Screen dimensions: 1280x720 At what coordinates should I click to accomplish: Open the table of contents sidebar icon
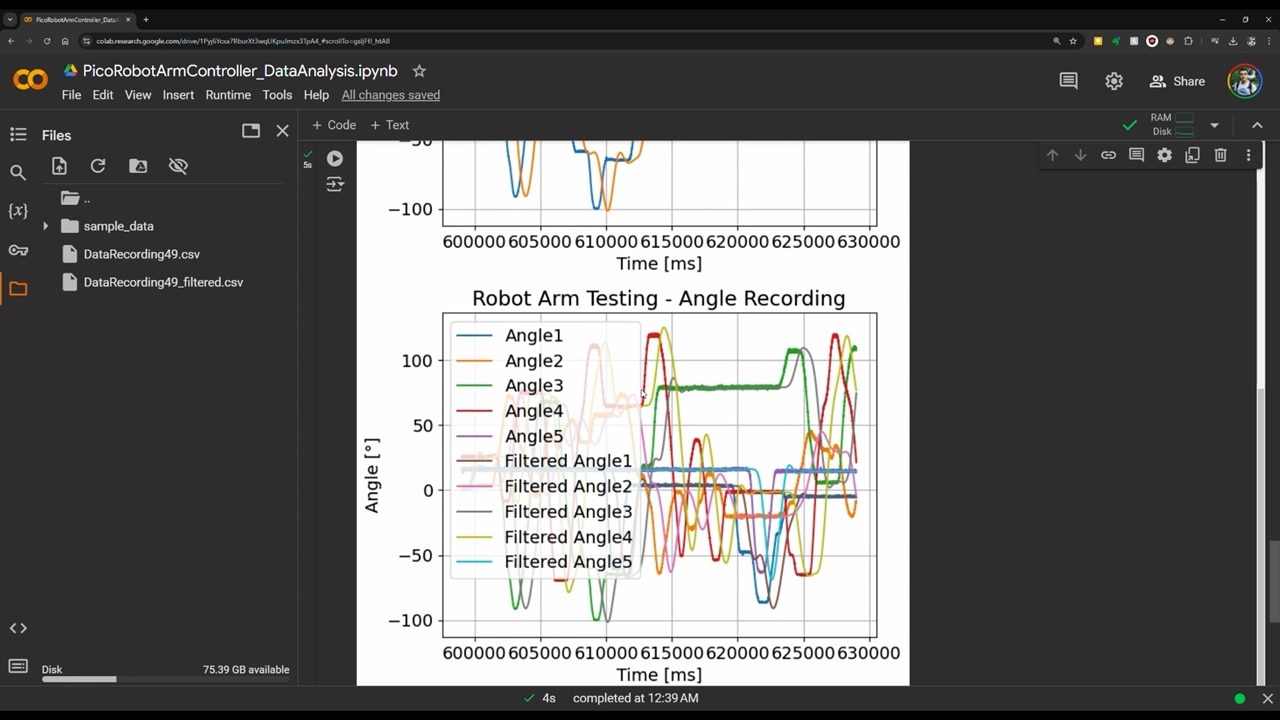[x=18, y=135]
